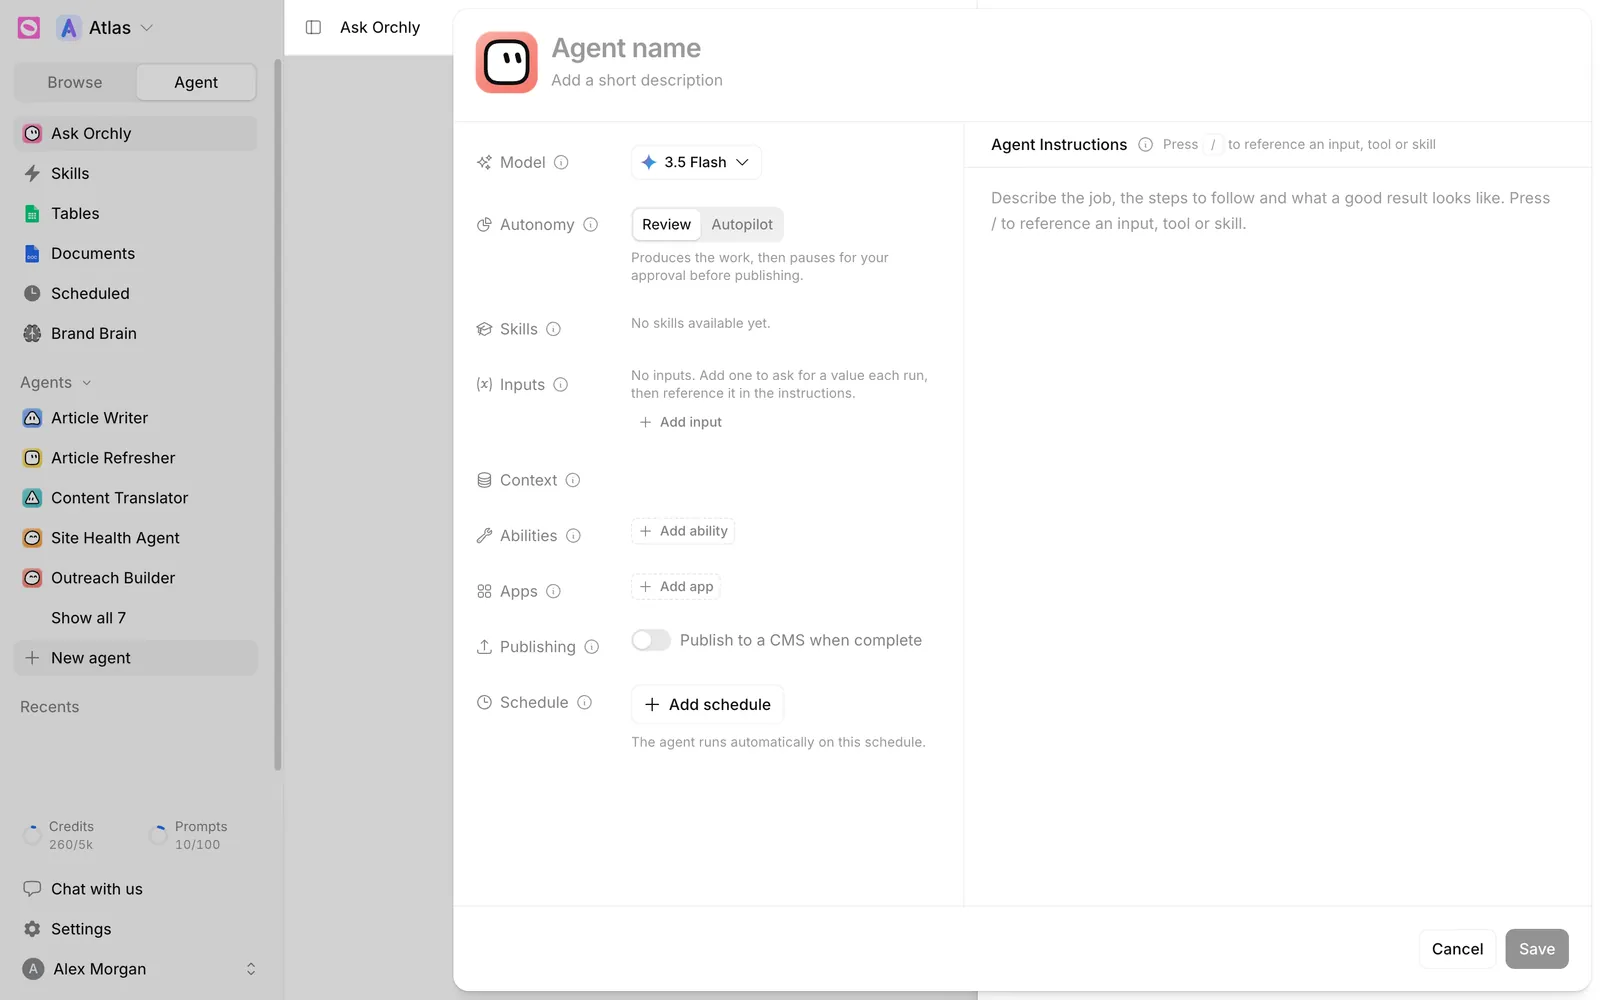Viewport: 1600px width, 1000px height.
Task: Click the Credits 260/5k usage indicator
Action: [60, 835]
